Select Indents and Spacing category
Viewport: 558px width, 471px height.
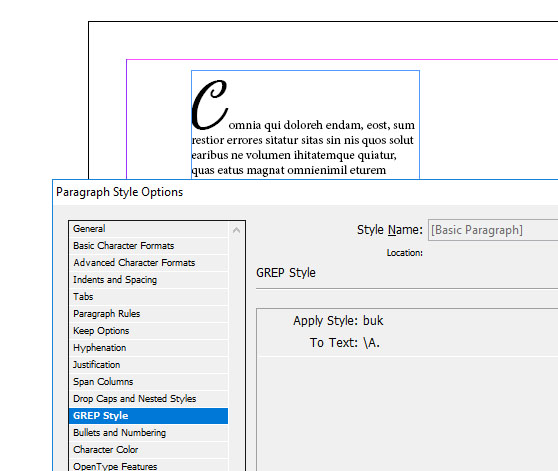coord(148,280)
